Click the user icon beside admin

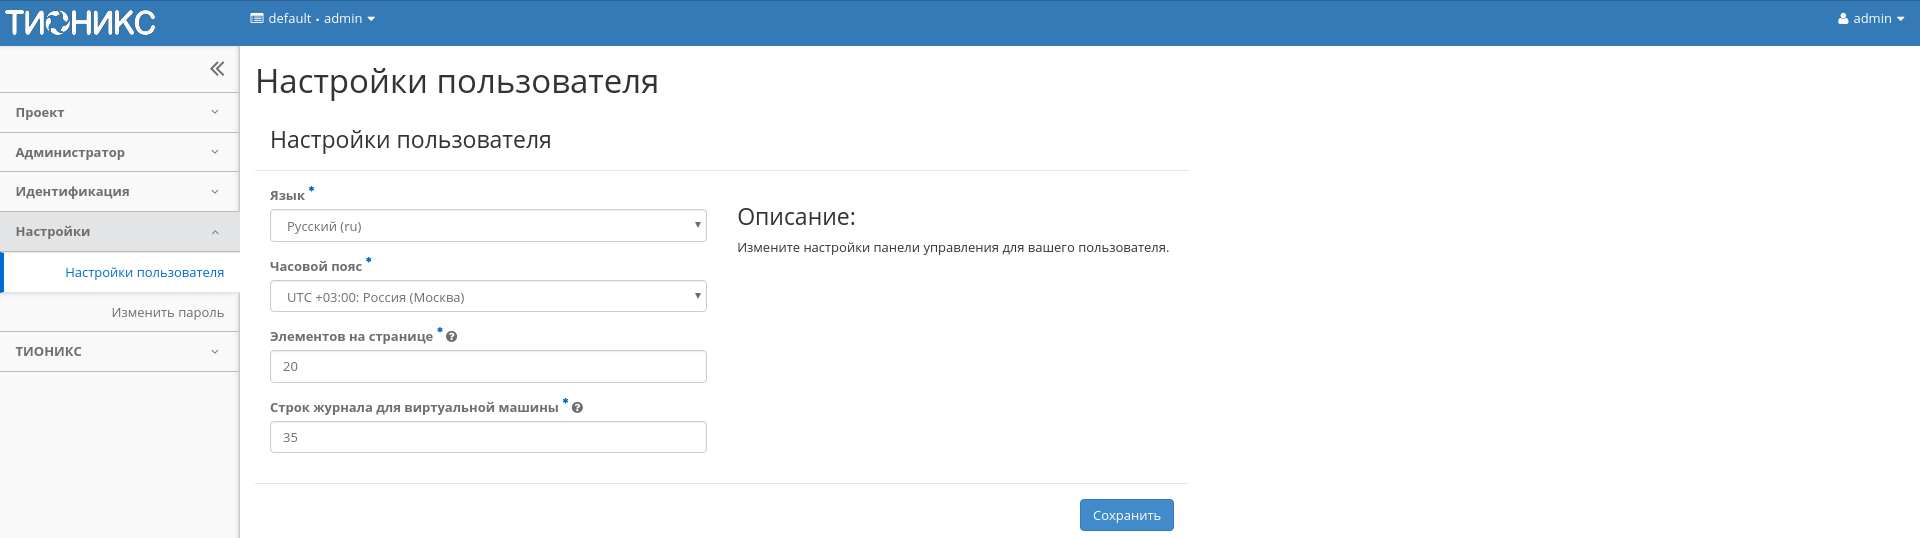[1843, 19]
